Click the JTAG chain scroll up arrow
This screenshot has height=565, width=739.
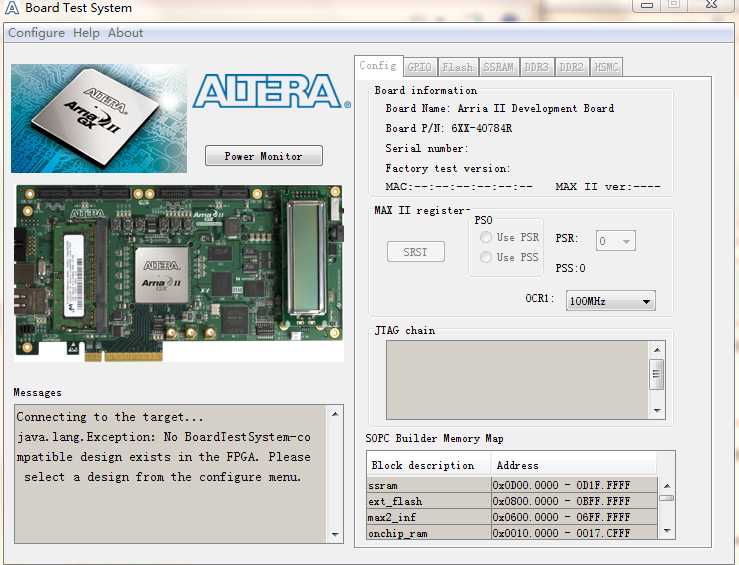pyautogui.click(x=657, y=350)
